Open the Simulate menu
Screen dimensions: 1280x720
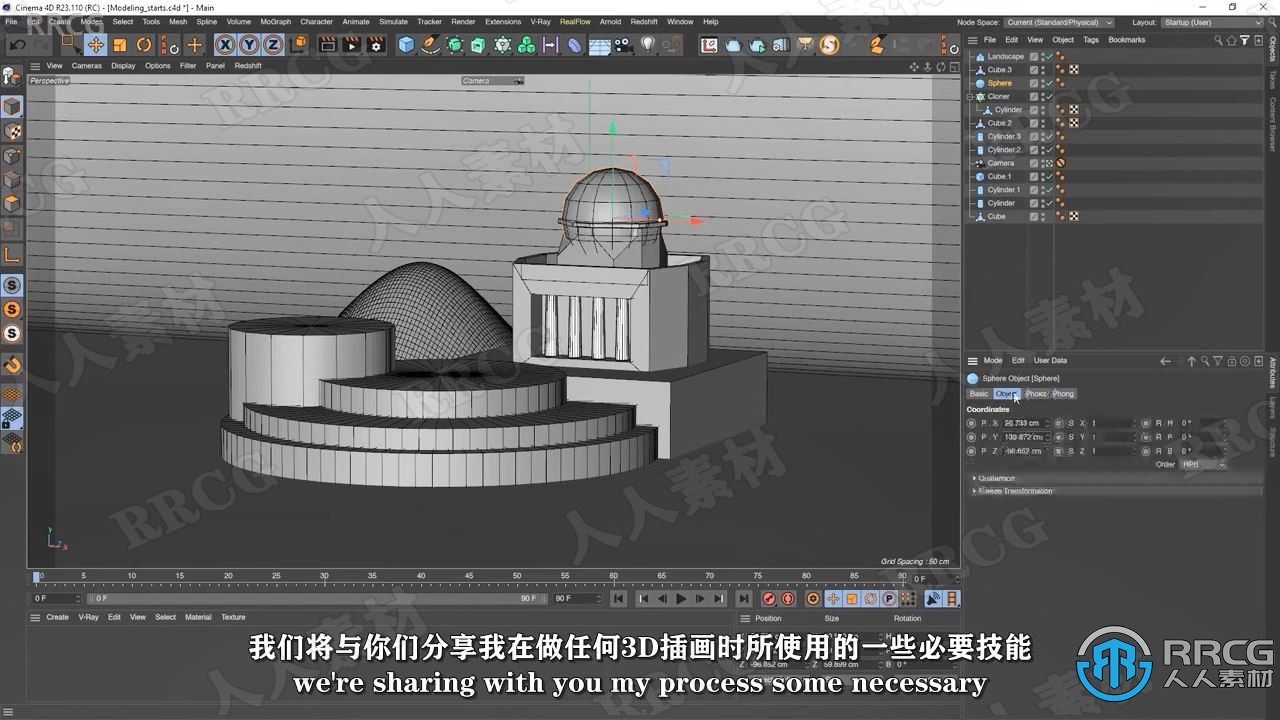tap(393, 21)
